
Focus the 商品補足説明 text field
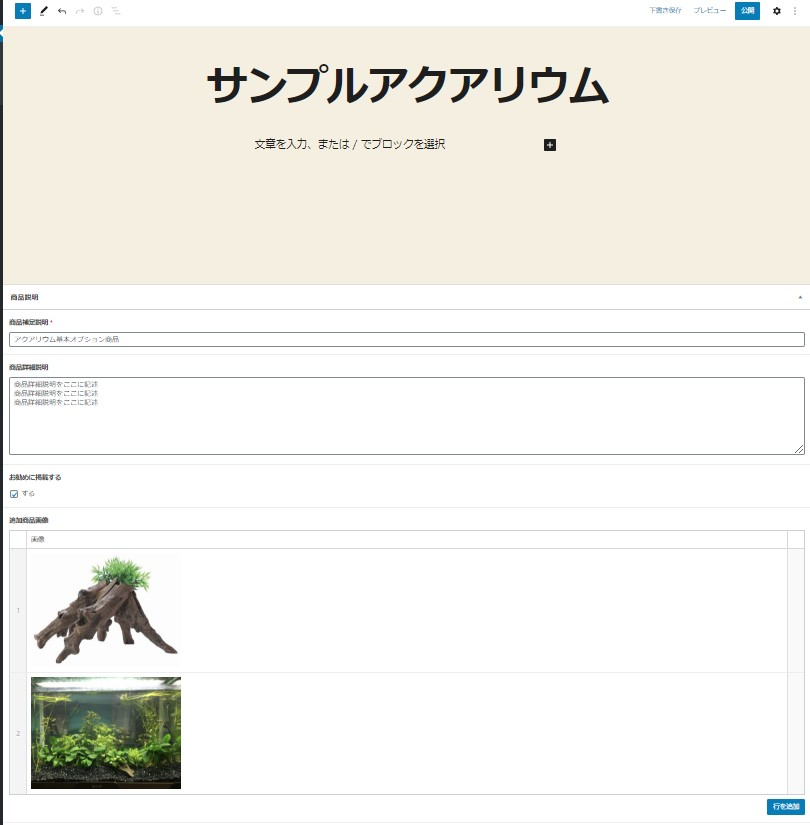pos(406,339)
